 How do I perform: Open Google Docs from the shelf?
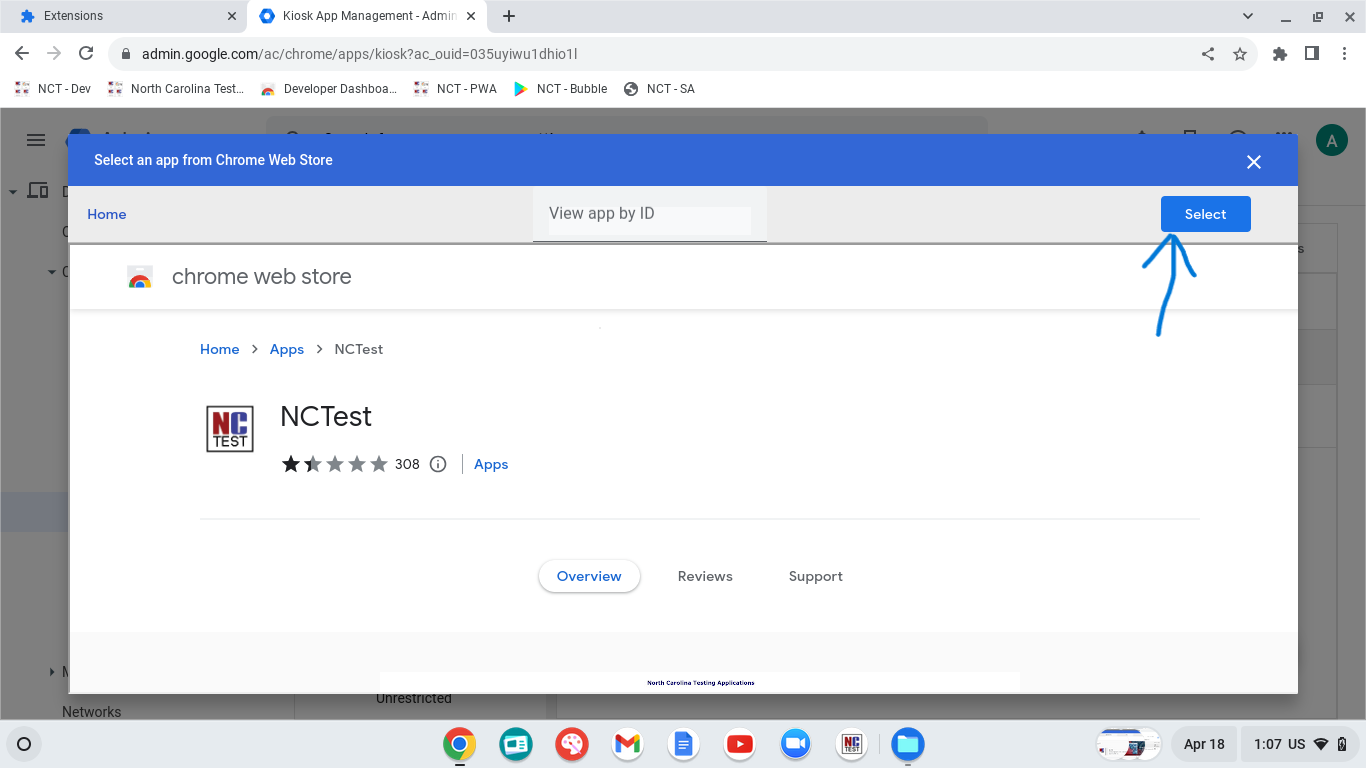click(684, 744)
